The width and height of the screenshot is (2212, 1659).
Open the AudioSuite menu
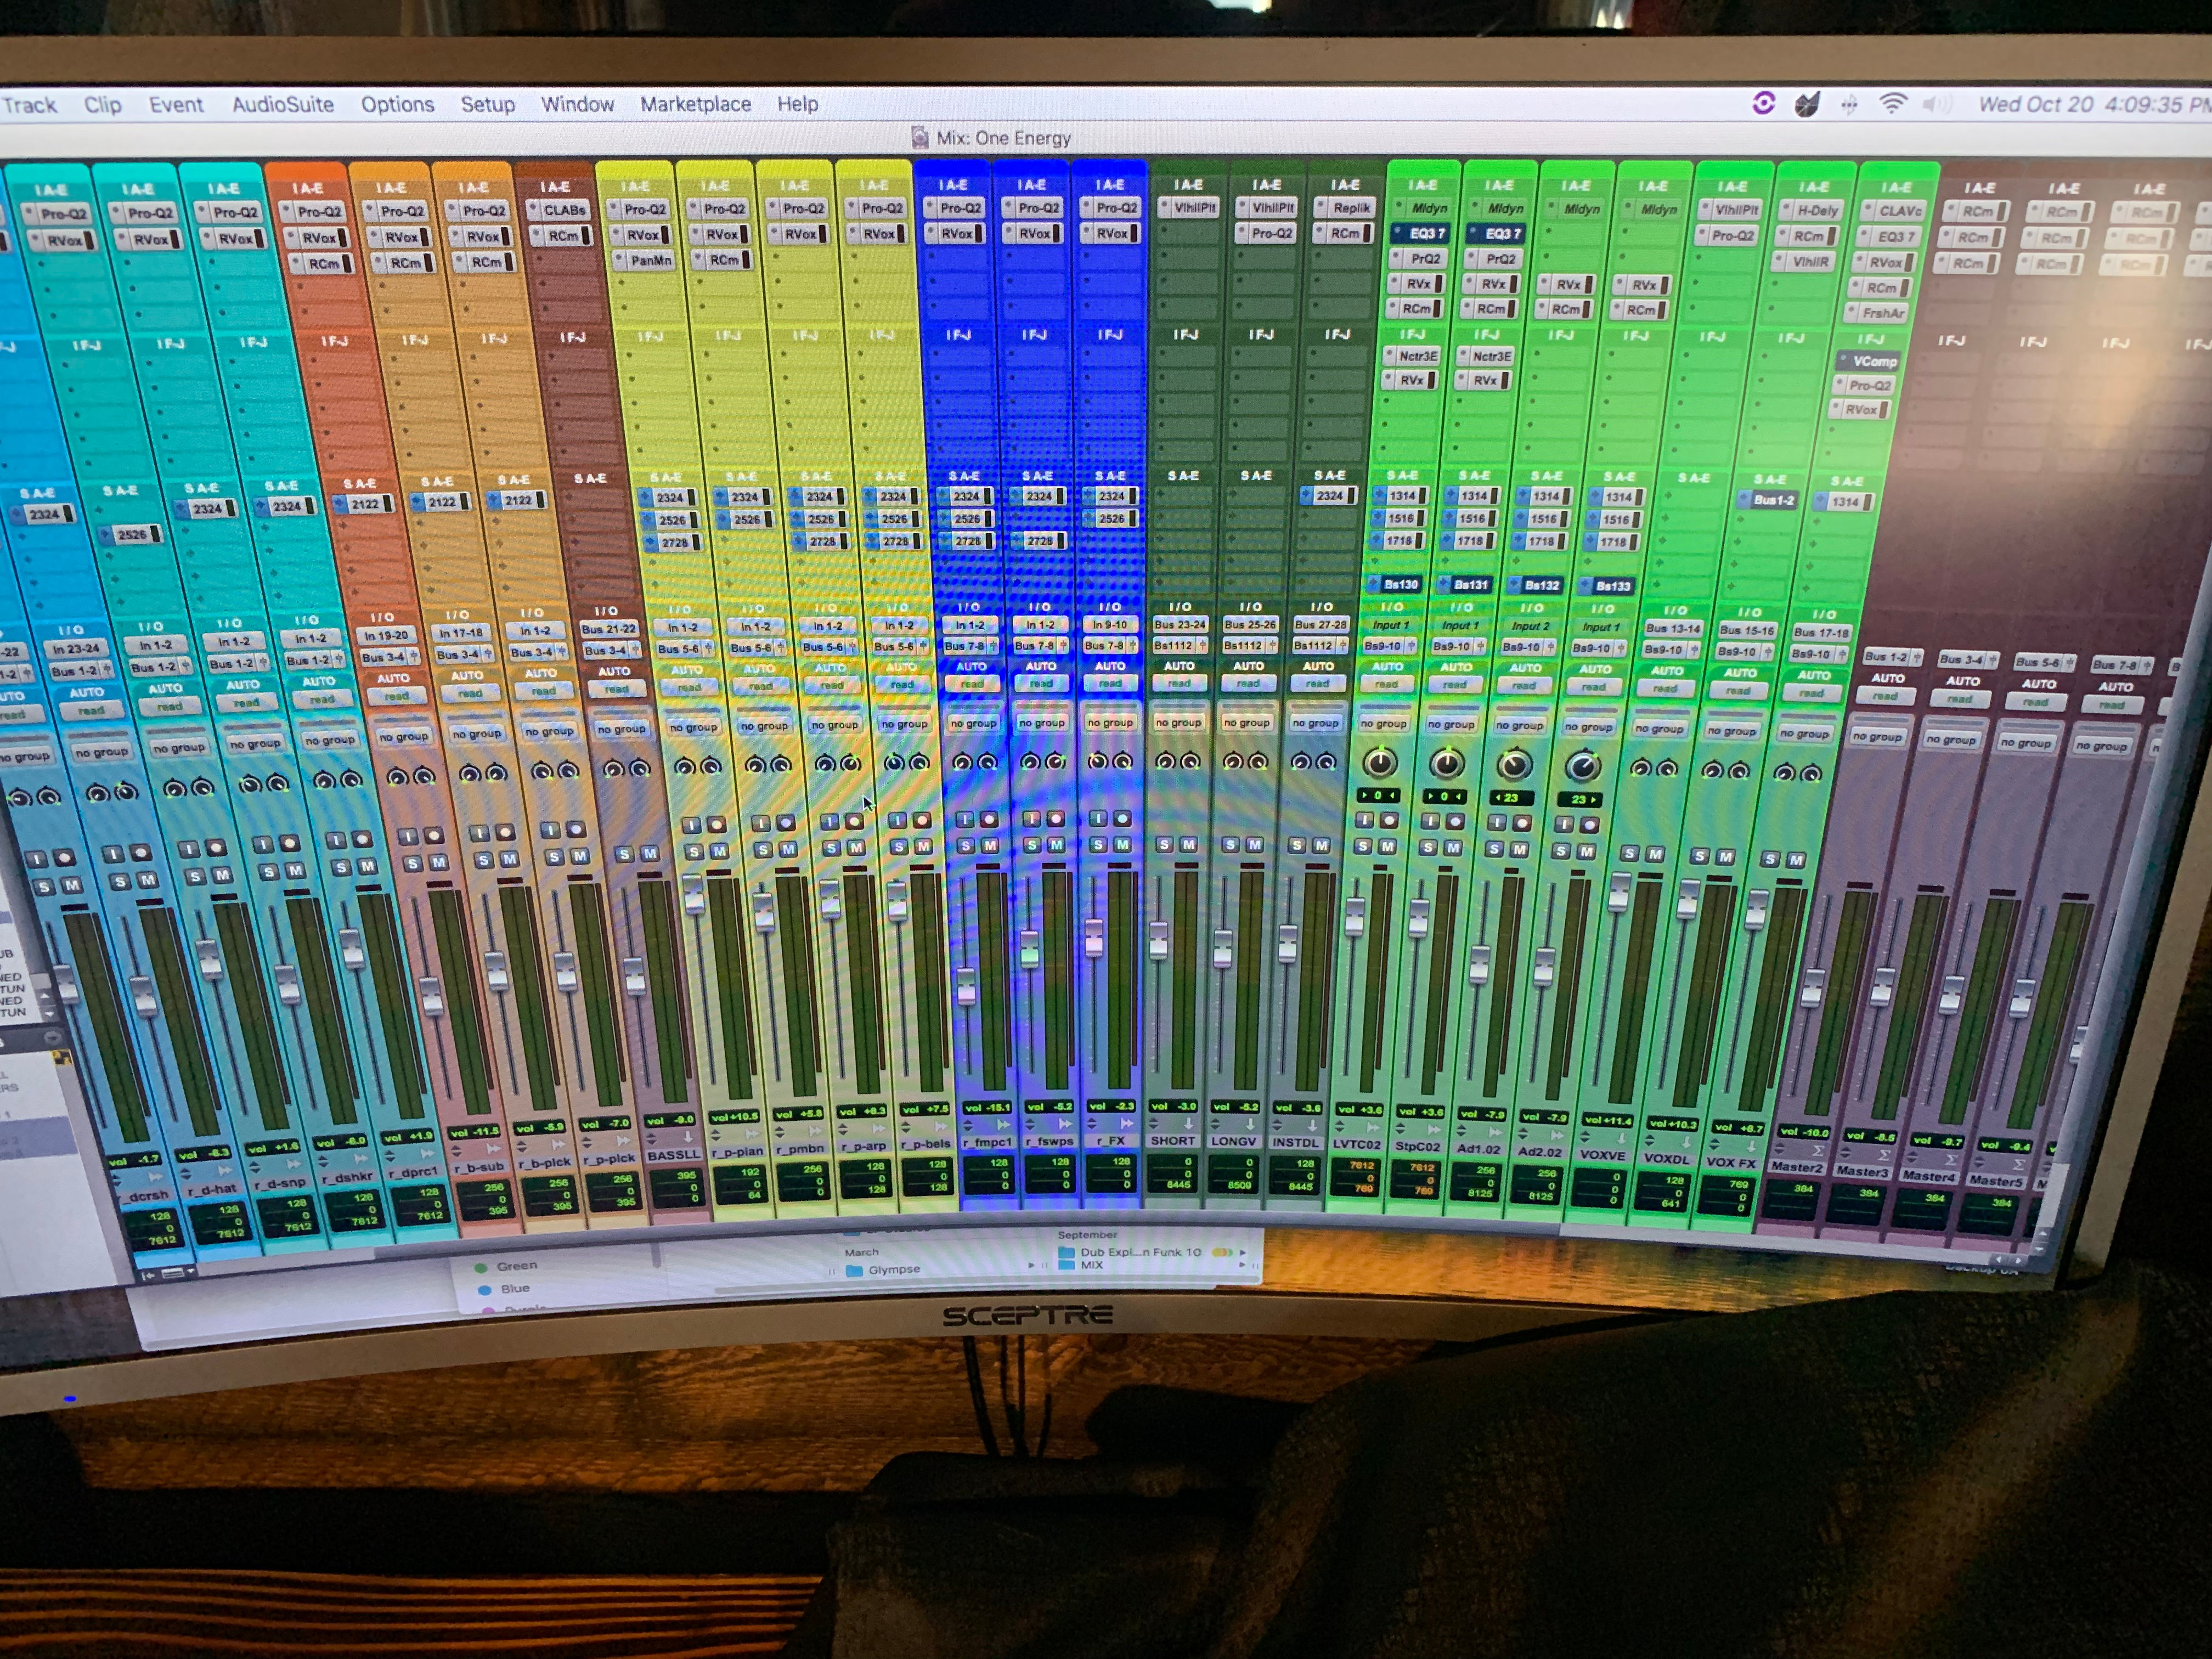click(282, 104)
